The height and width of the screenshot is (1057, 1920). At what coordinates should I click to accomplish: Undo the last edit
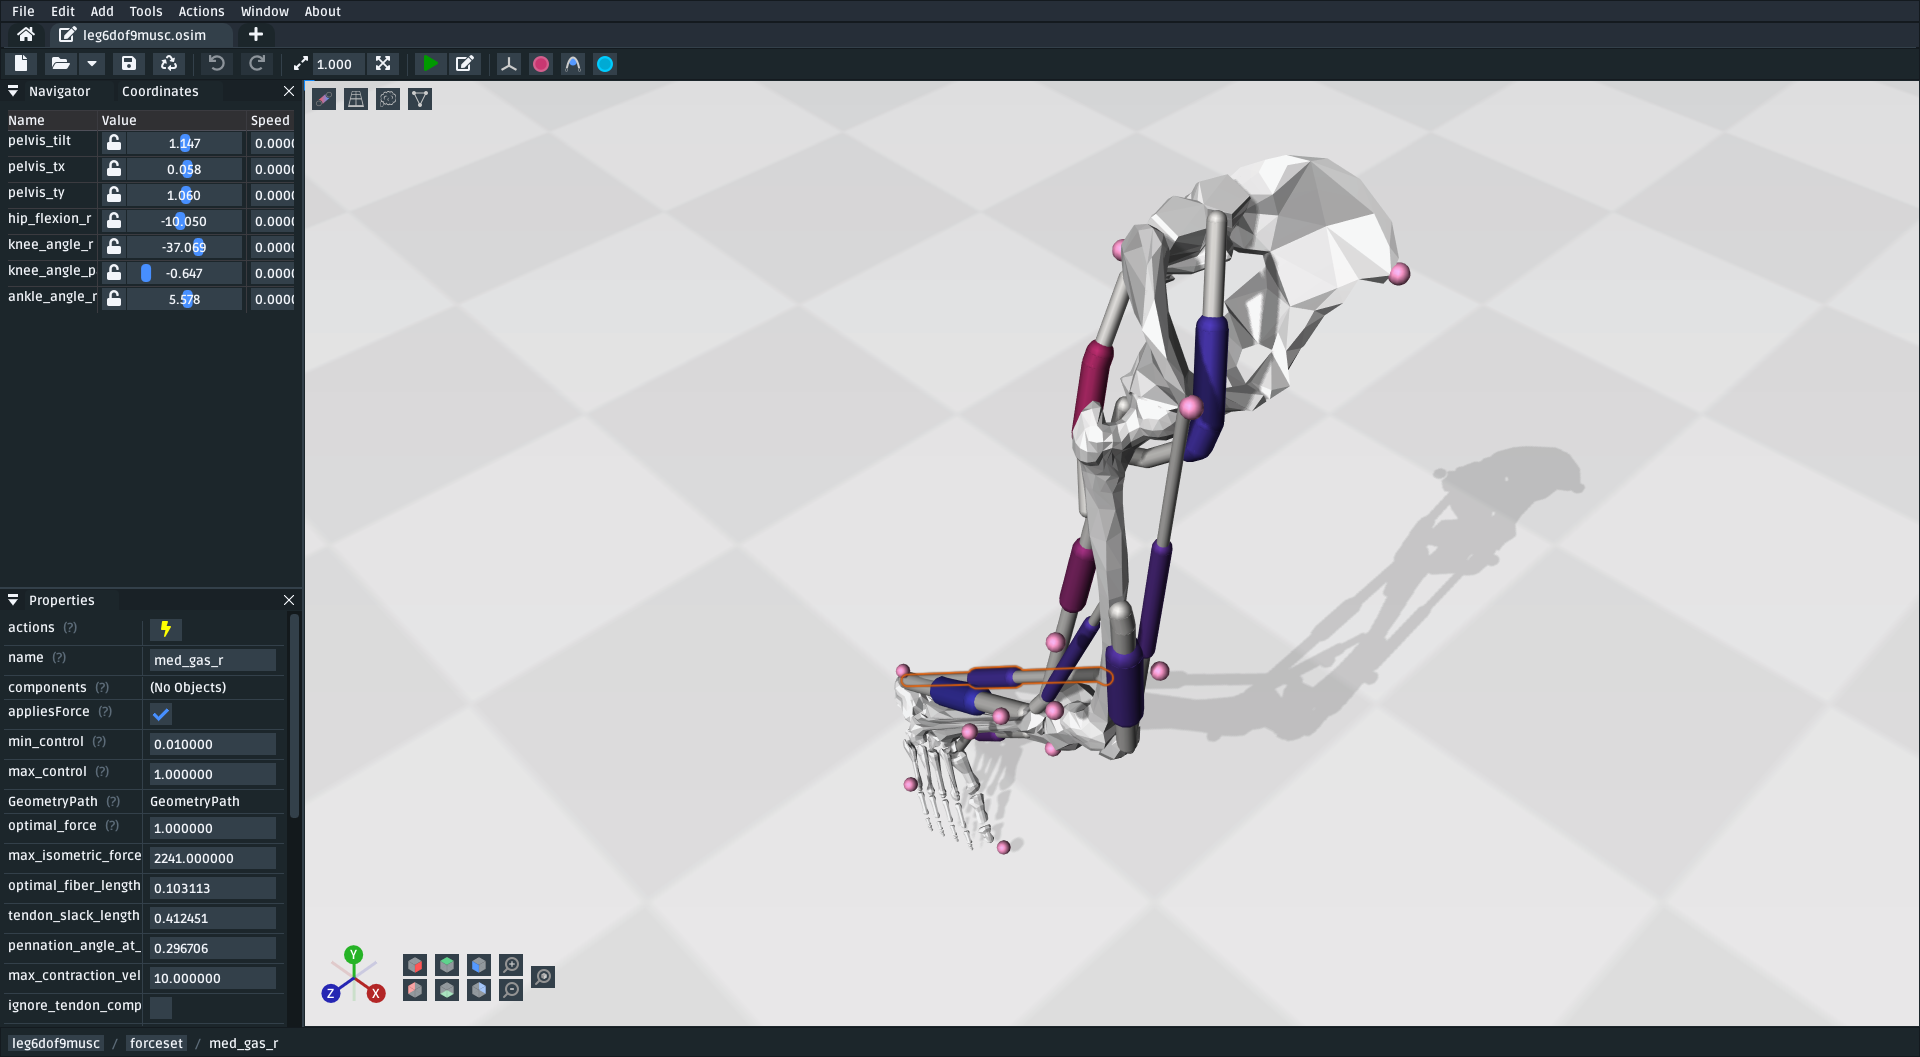(x=215, y=63)
